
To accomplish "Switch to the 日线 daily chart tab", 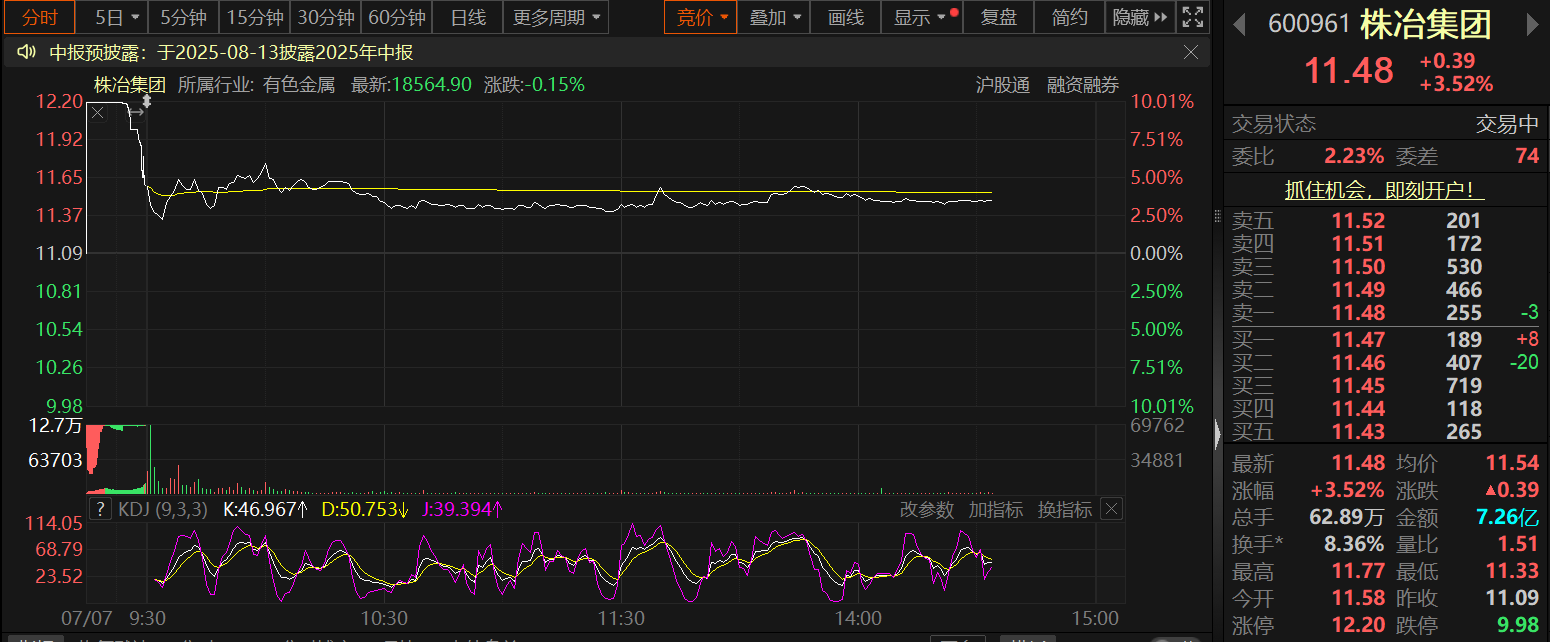I will point(468,17).
